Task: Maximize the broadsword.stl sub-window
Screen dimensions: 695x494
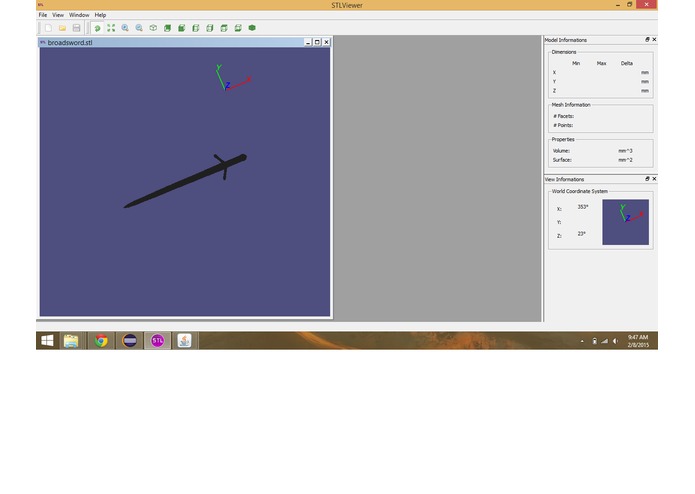Action: [x=317, y=42]
